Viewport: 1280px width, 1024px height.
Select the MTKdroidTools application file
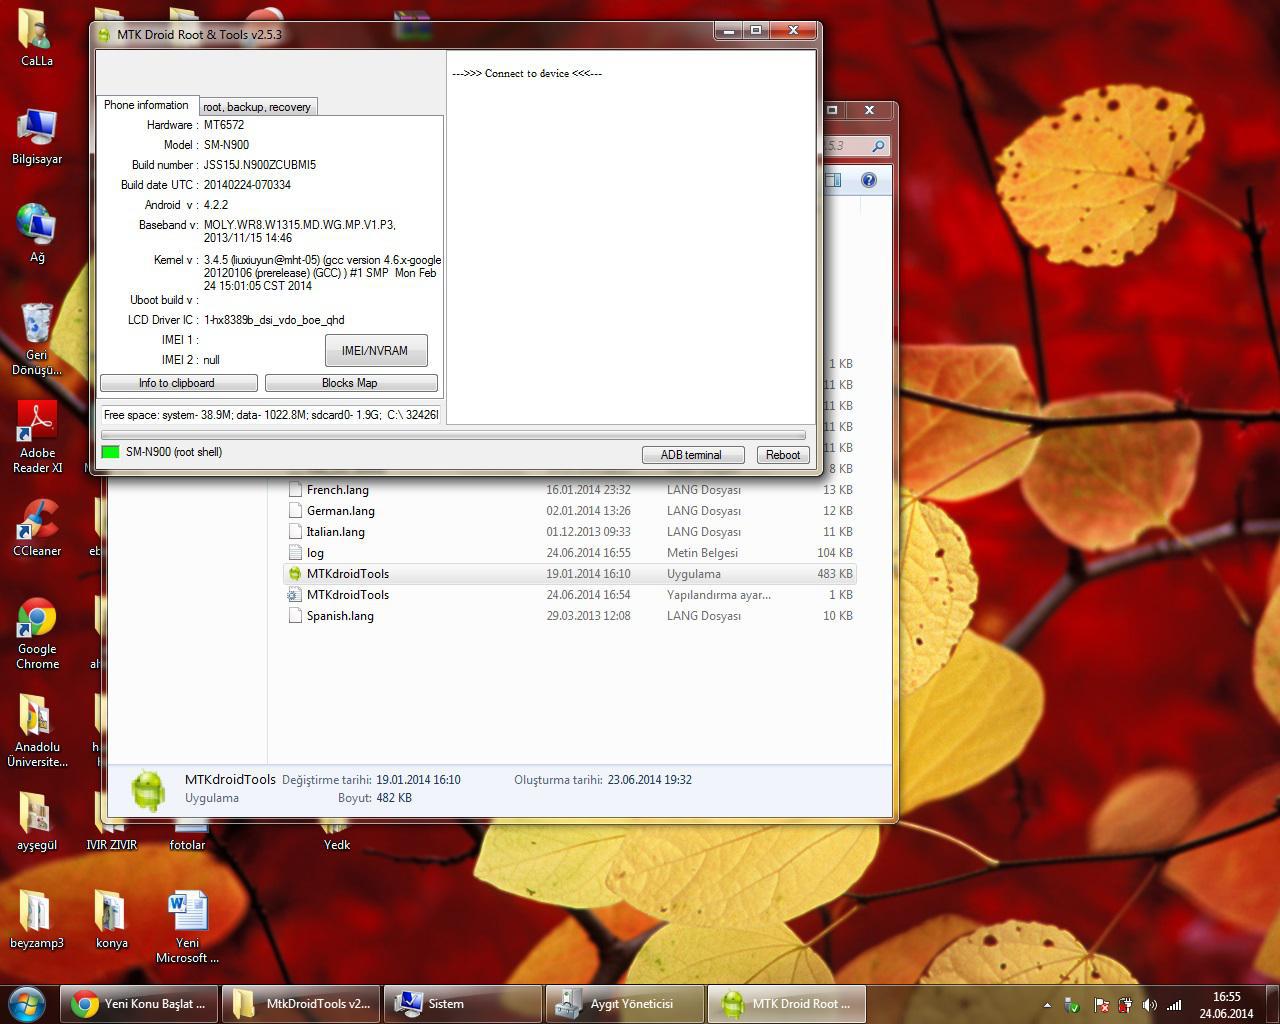click(x=347, y=574)
